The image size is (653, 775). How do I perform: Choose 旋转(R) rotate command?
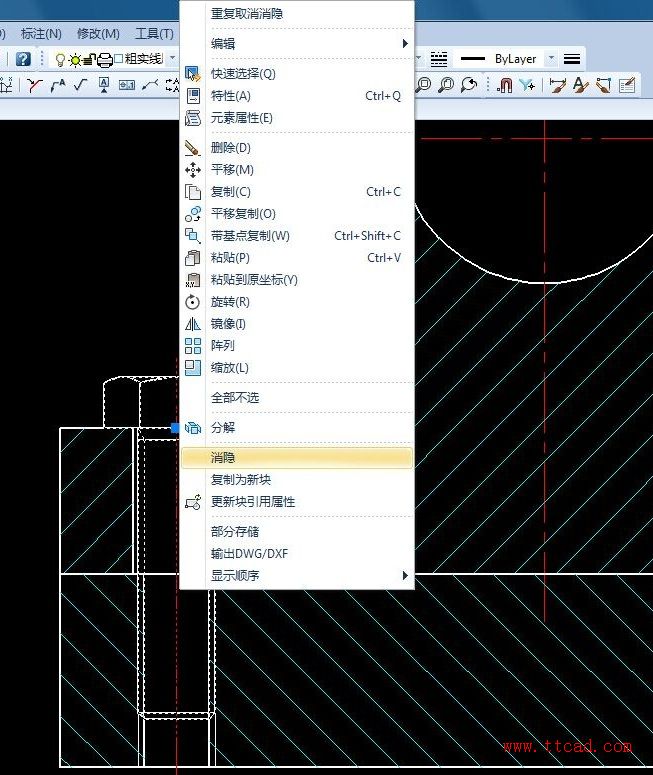click(x=297, y=302)
